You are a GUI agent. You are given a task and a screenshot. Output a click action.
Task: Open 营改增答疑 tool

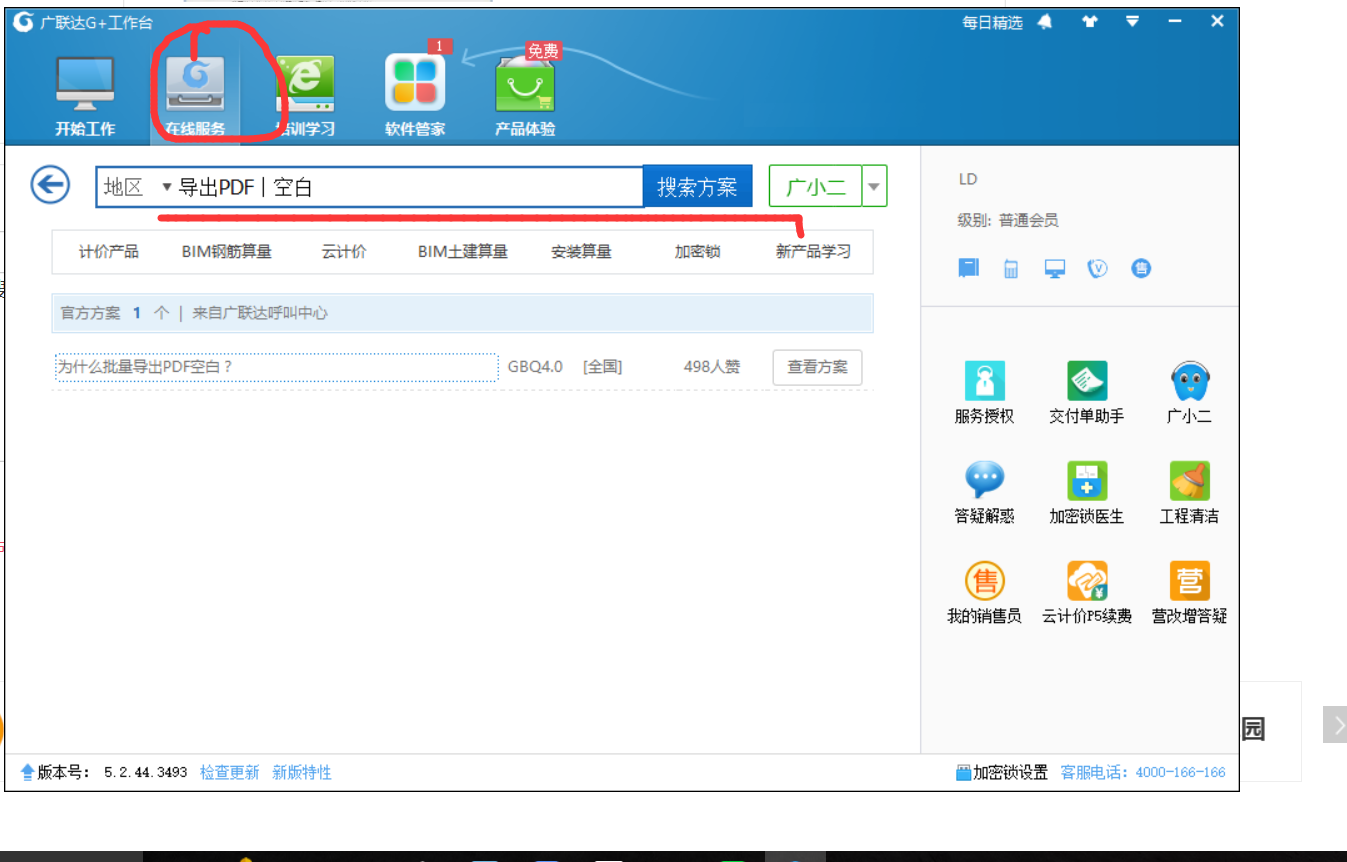coord(1190,592)
